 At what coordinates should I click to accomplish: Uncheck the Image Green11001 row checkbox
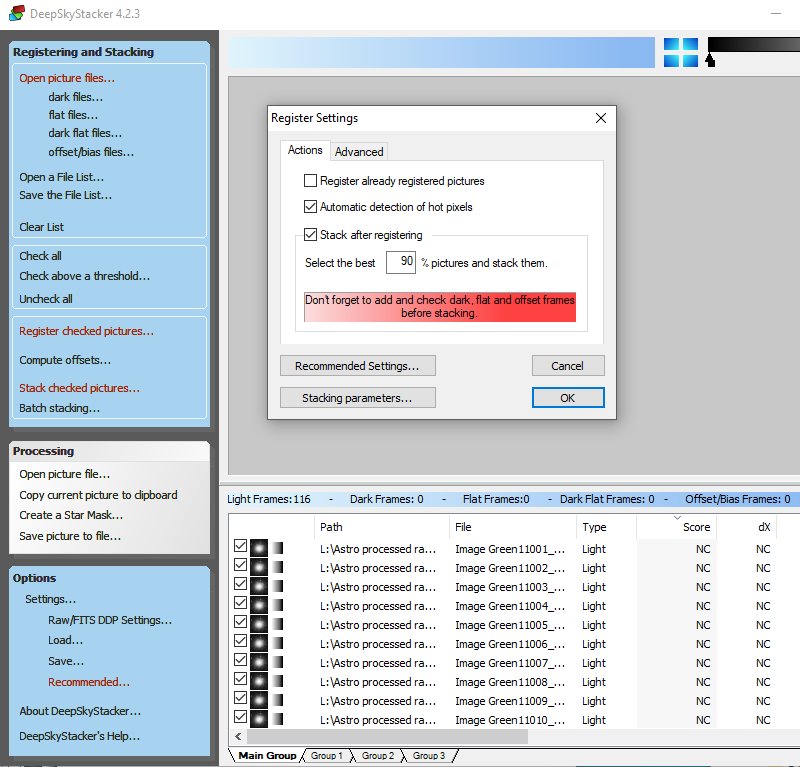240,546
